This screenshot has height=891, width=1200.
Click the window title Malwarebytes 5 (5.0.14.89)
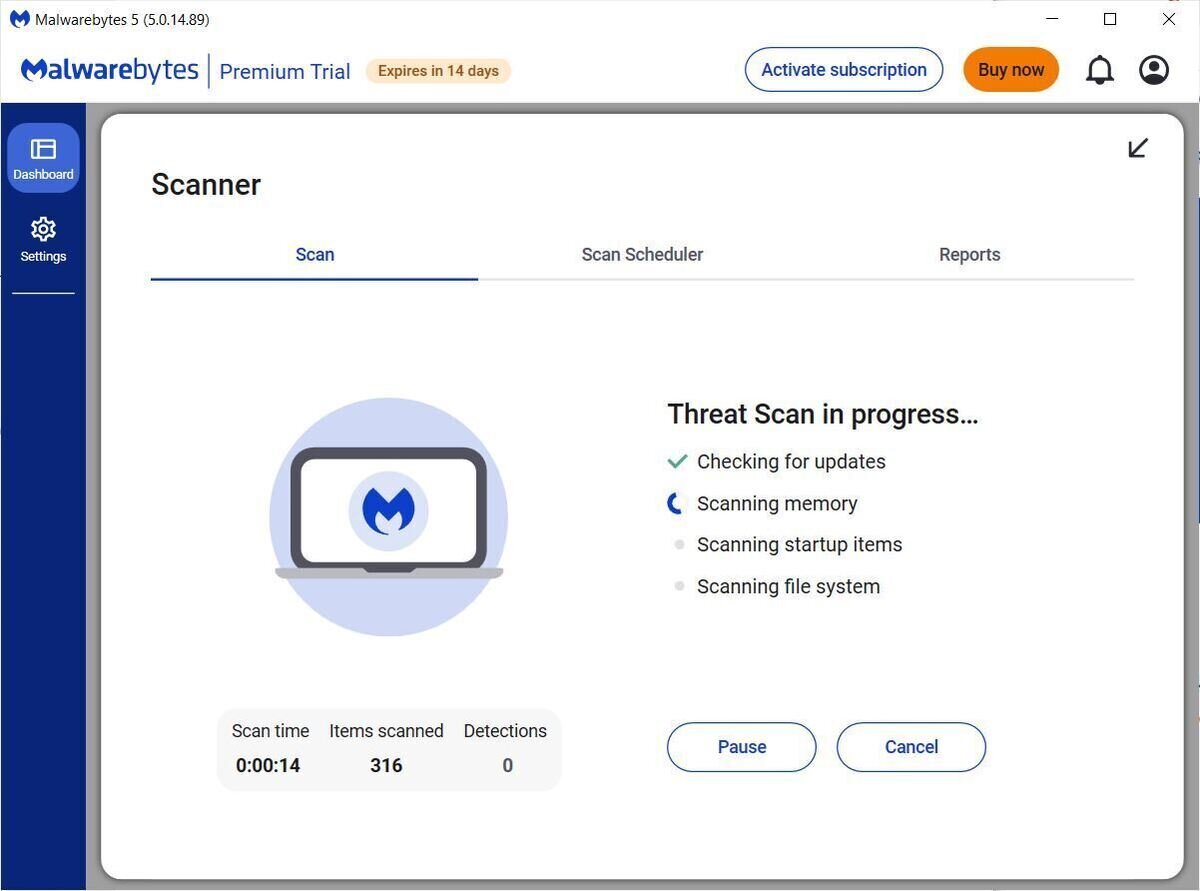[x=122, y=20]
